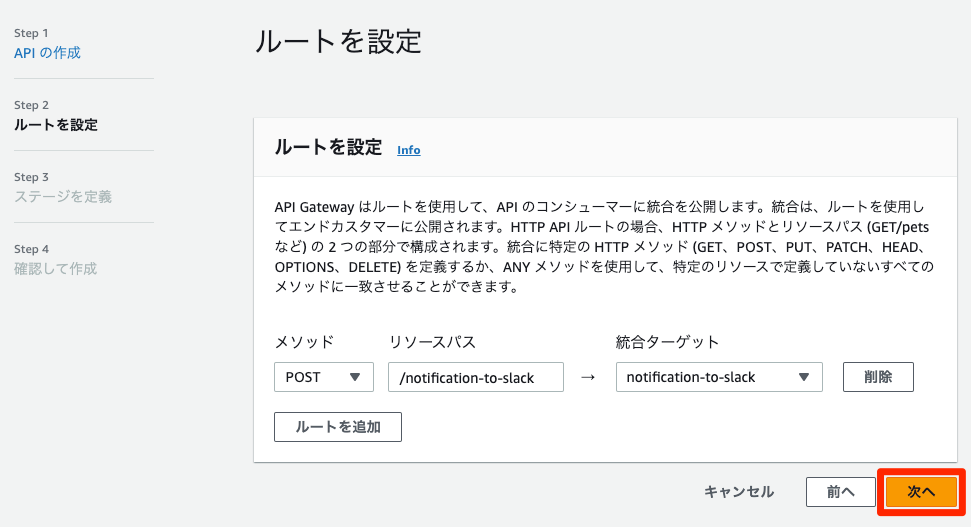Cancel the wizard with キャンセル
This screenshot has height=527, width=971.
[739, 491]
